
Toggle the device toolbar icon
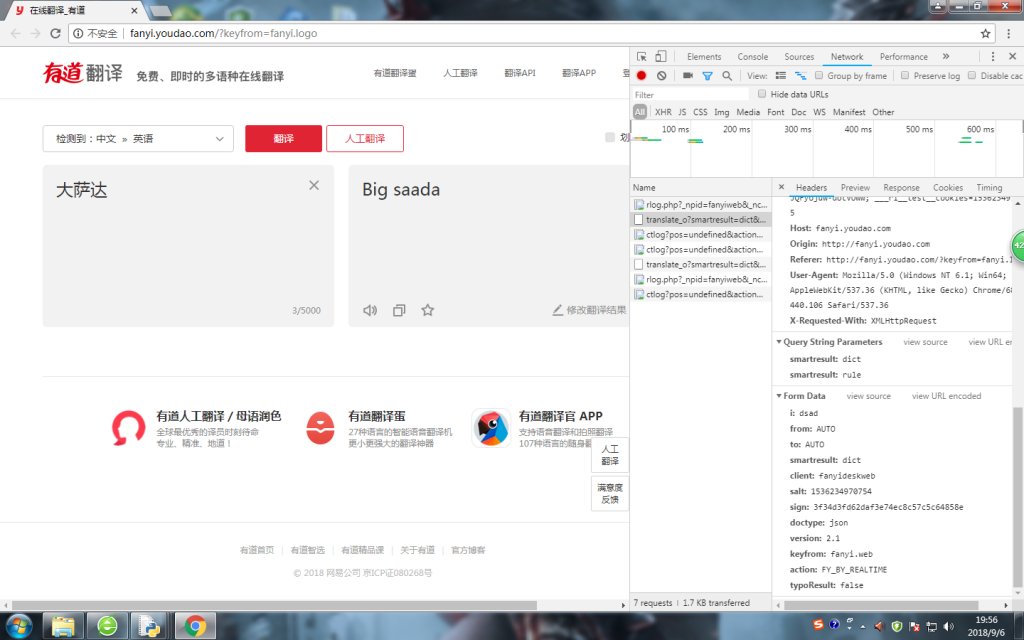tap(664, 57)
